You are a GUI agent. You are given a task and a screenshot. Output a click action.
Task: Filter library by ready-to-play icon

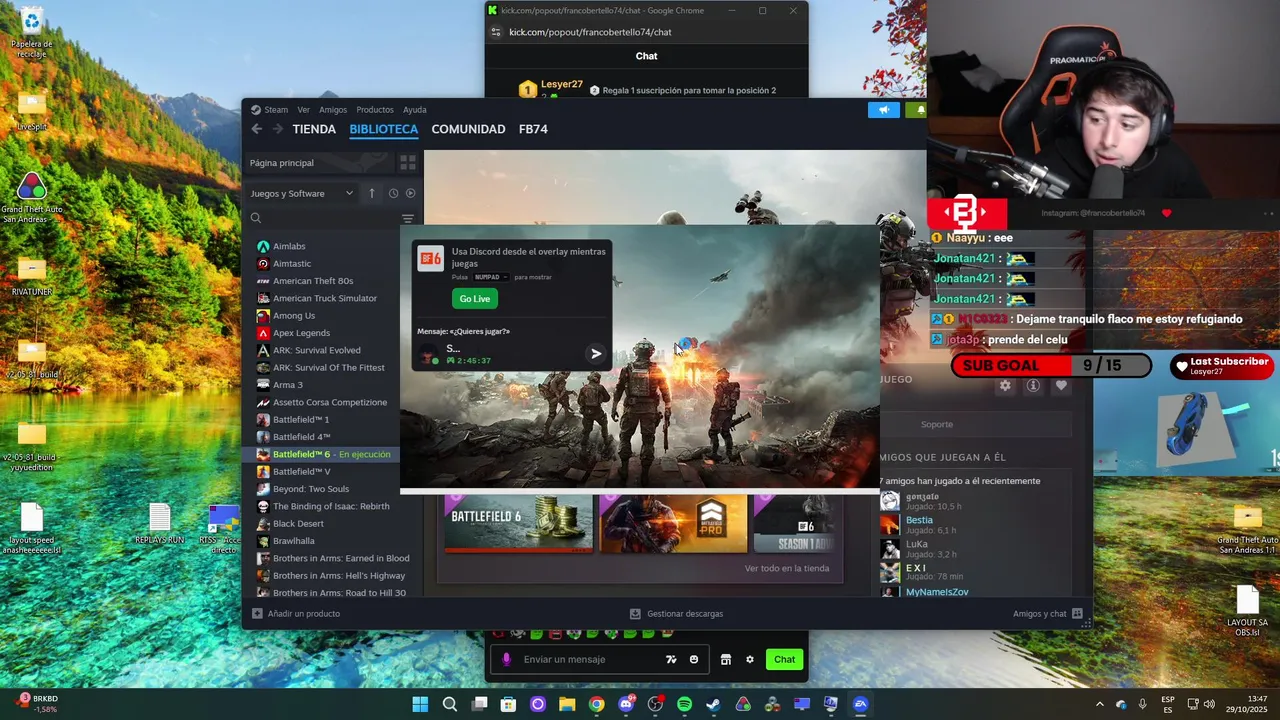coord(410,193)
